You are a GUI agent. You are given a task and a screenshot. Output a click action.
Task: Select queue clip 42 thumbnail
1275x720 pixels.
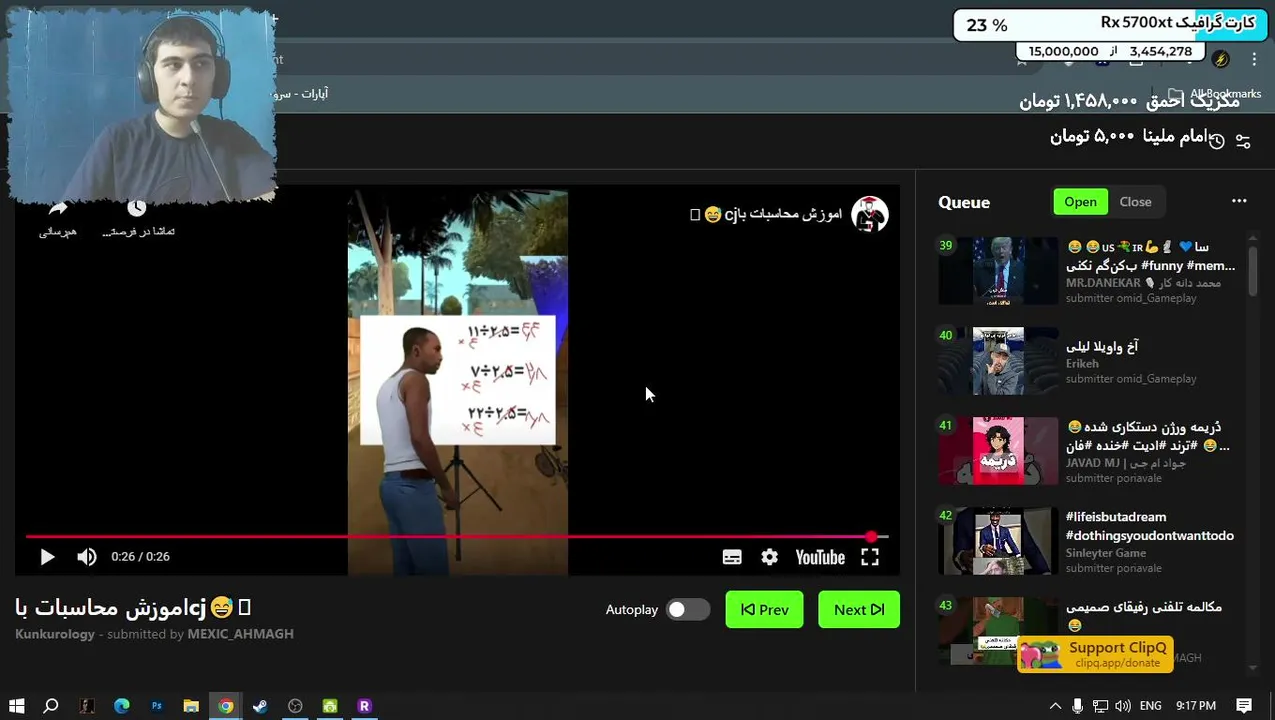click(x=998, y=540)
